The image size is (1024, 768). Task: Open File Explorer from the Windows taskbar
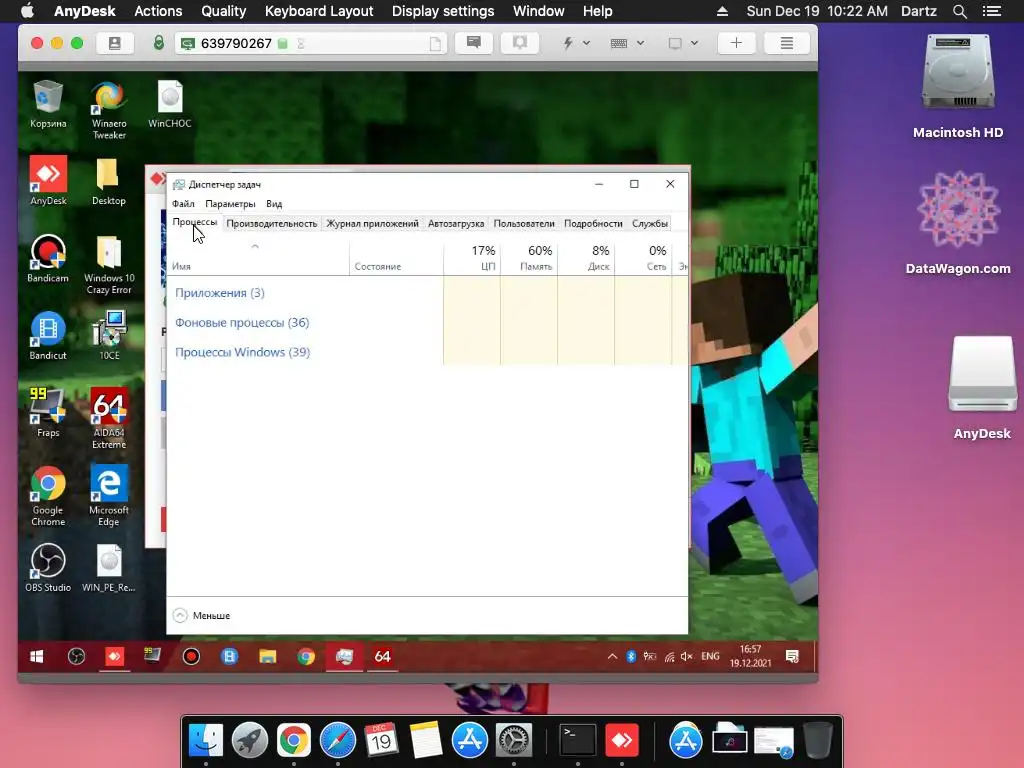[268, 656]
